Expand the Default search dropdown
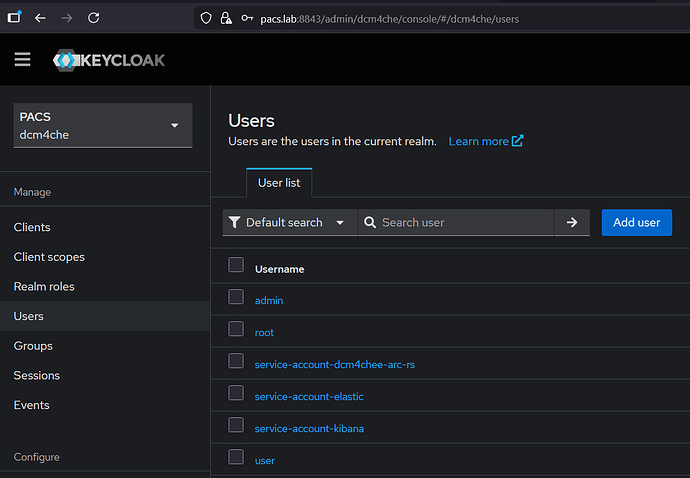Screen dimensions: 690x478 pos(289,223)
